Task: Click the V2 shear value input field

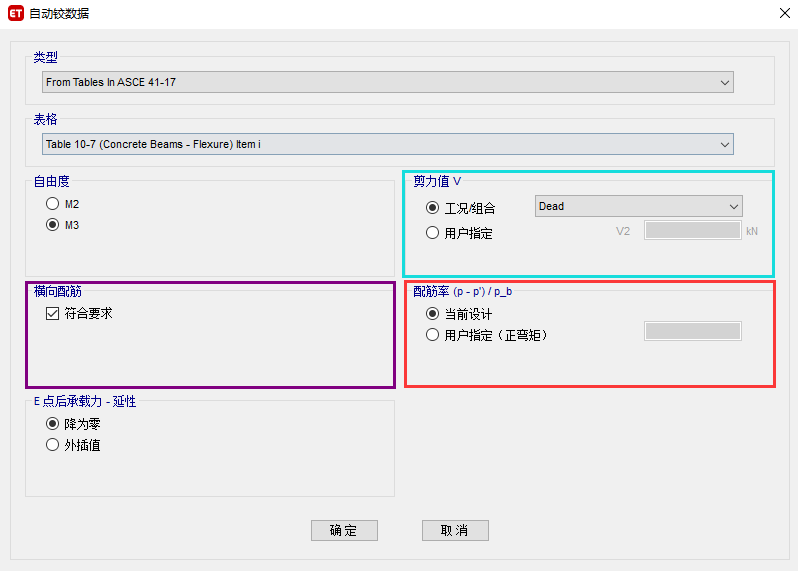Action: pyautogui.click(x=693, y=231)
